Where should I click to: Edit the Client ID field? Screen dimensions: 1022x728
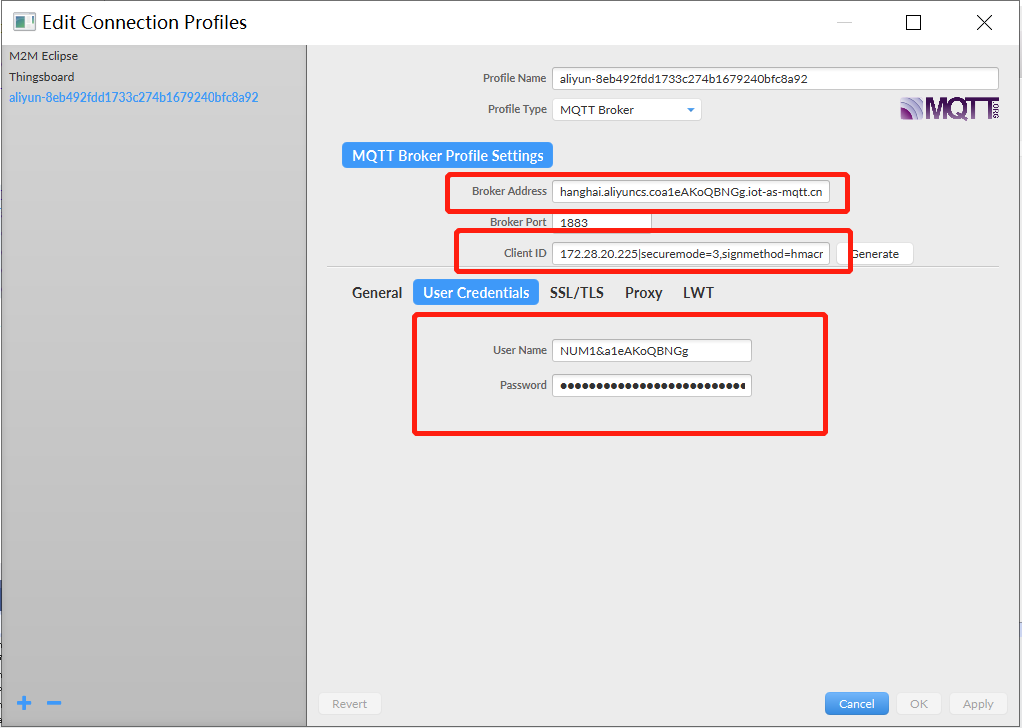point(691,254)
